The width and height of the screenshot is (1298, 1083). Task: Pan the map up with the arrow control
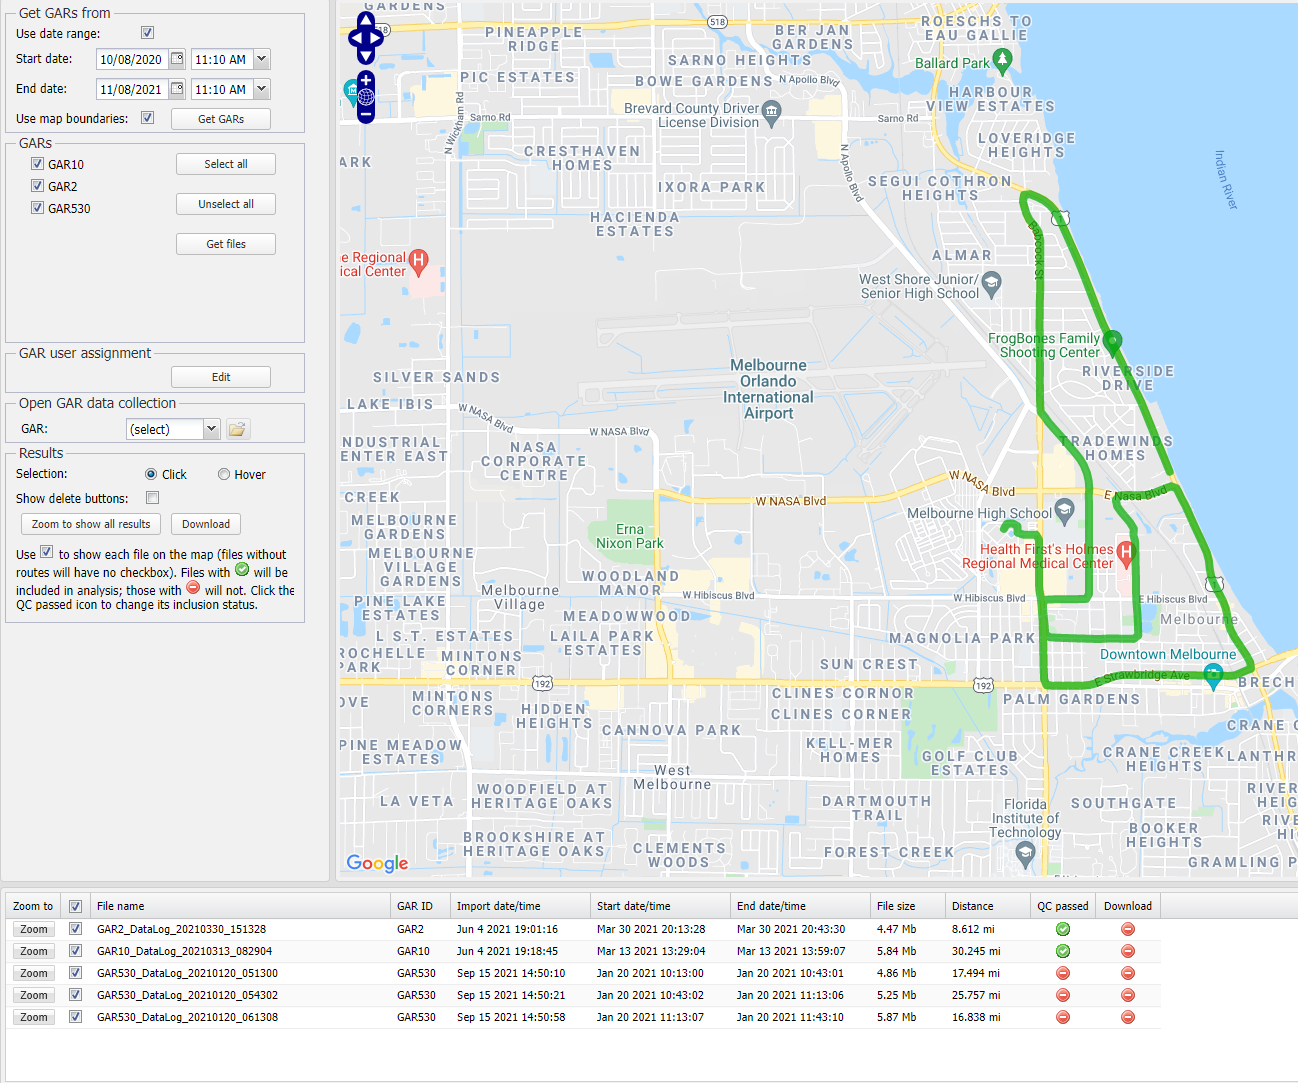pos(366,19)
